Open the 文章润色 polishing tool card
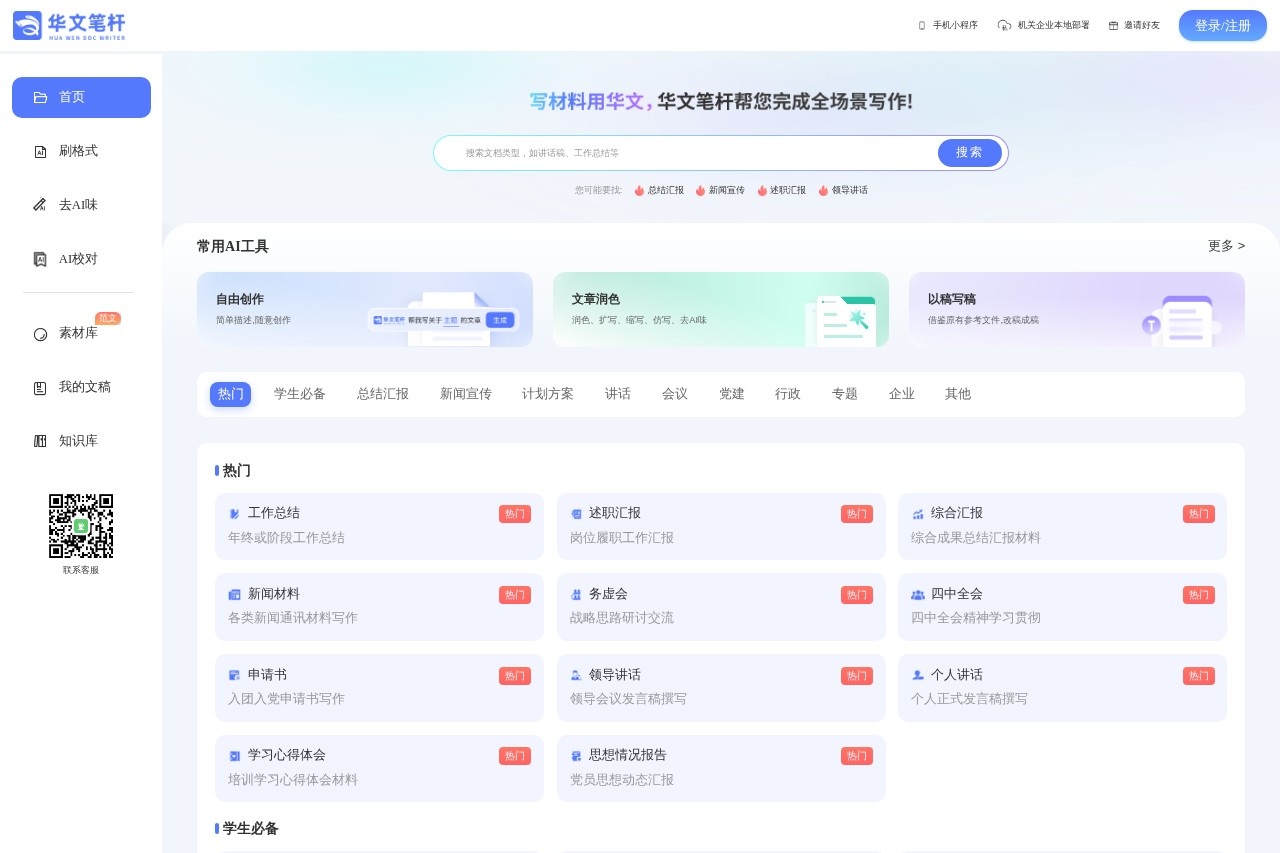This screenshot has height=853, width=1280. point(721,310)
